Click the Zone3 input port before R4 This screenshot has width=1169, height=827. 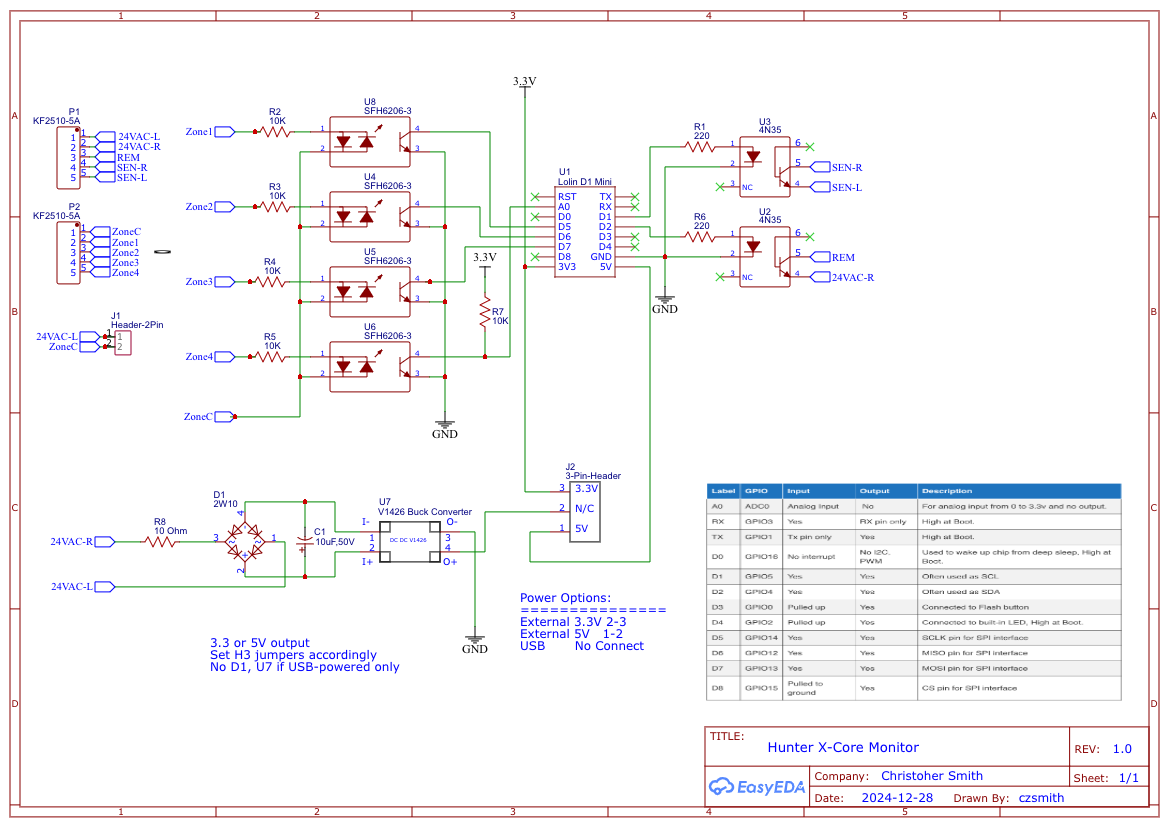coord(210,282)
